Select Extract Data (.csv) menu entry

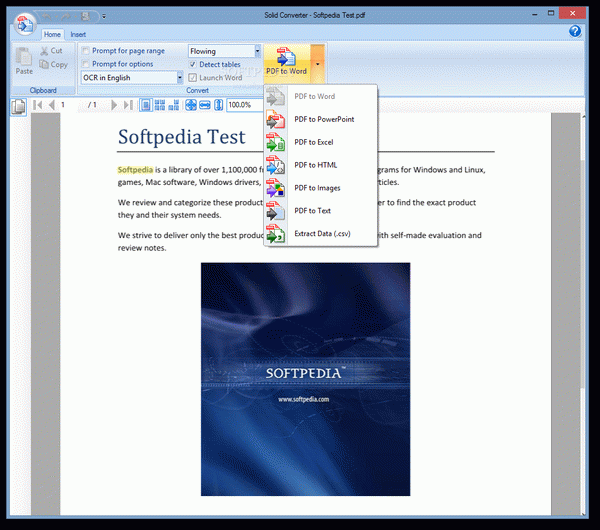coord(321,233)
